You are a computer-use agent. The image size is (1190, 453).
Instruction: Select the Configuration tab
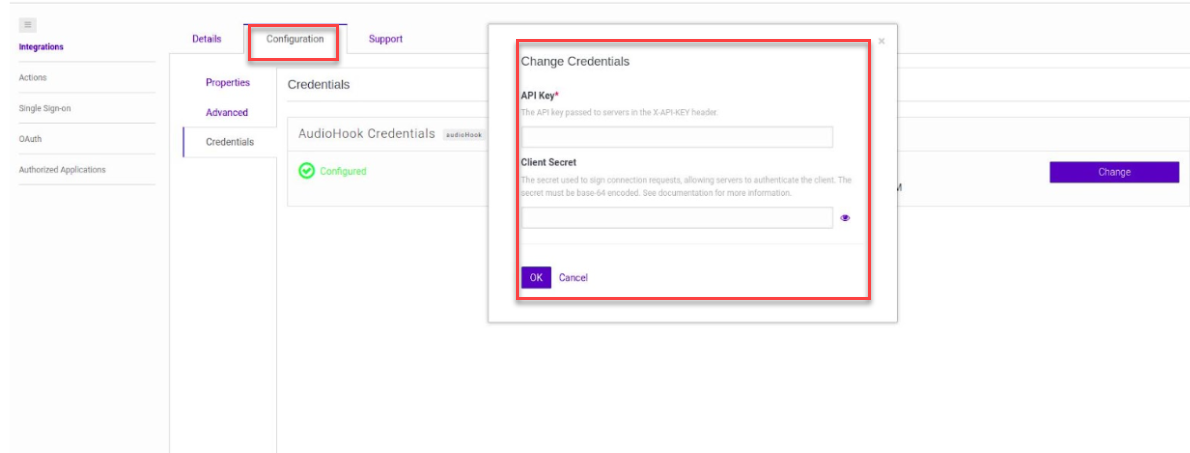point(294,39)
